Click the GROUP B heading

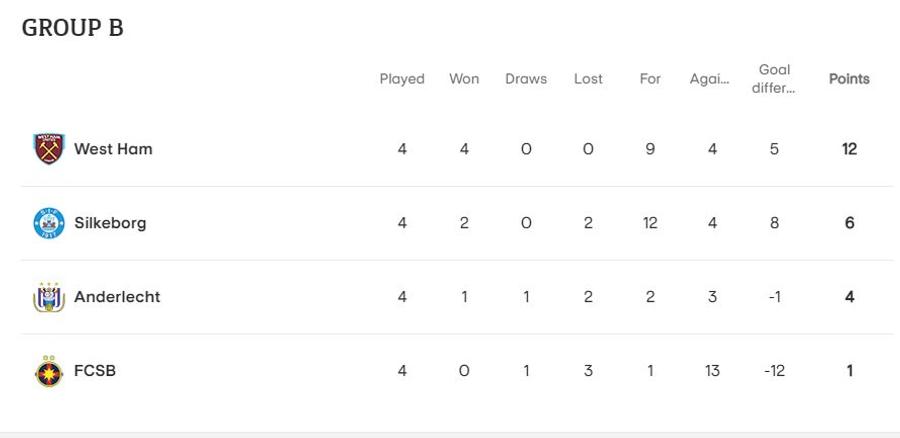coord(72,28)
